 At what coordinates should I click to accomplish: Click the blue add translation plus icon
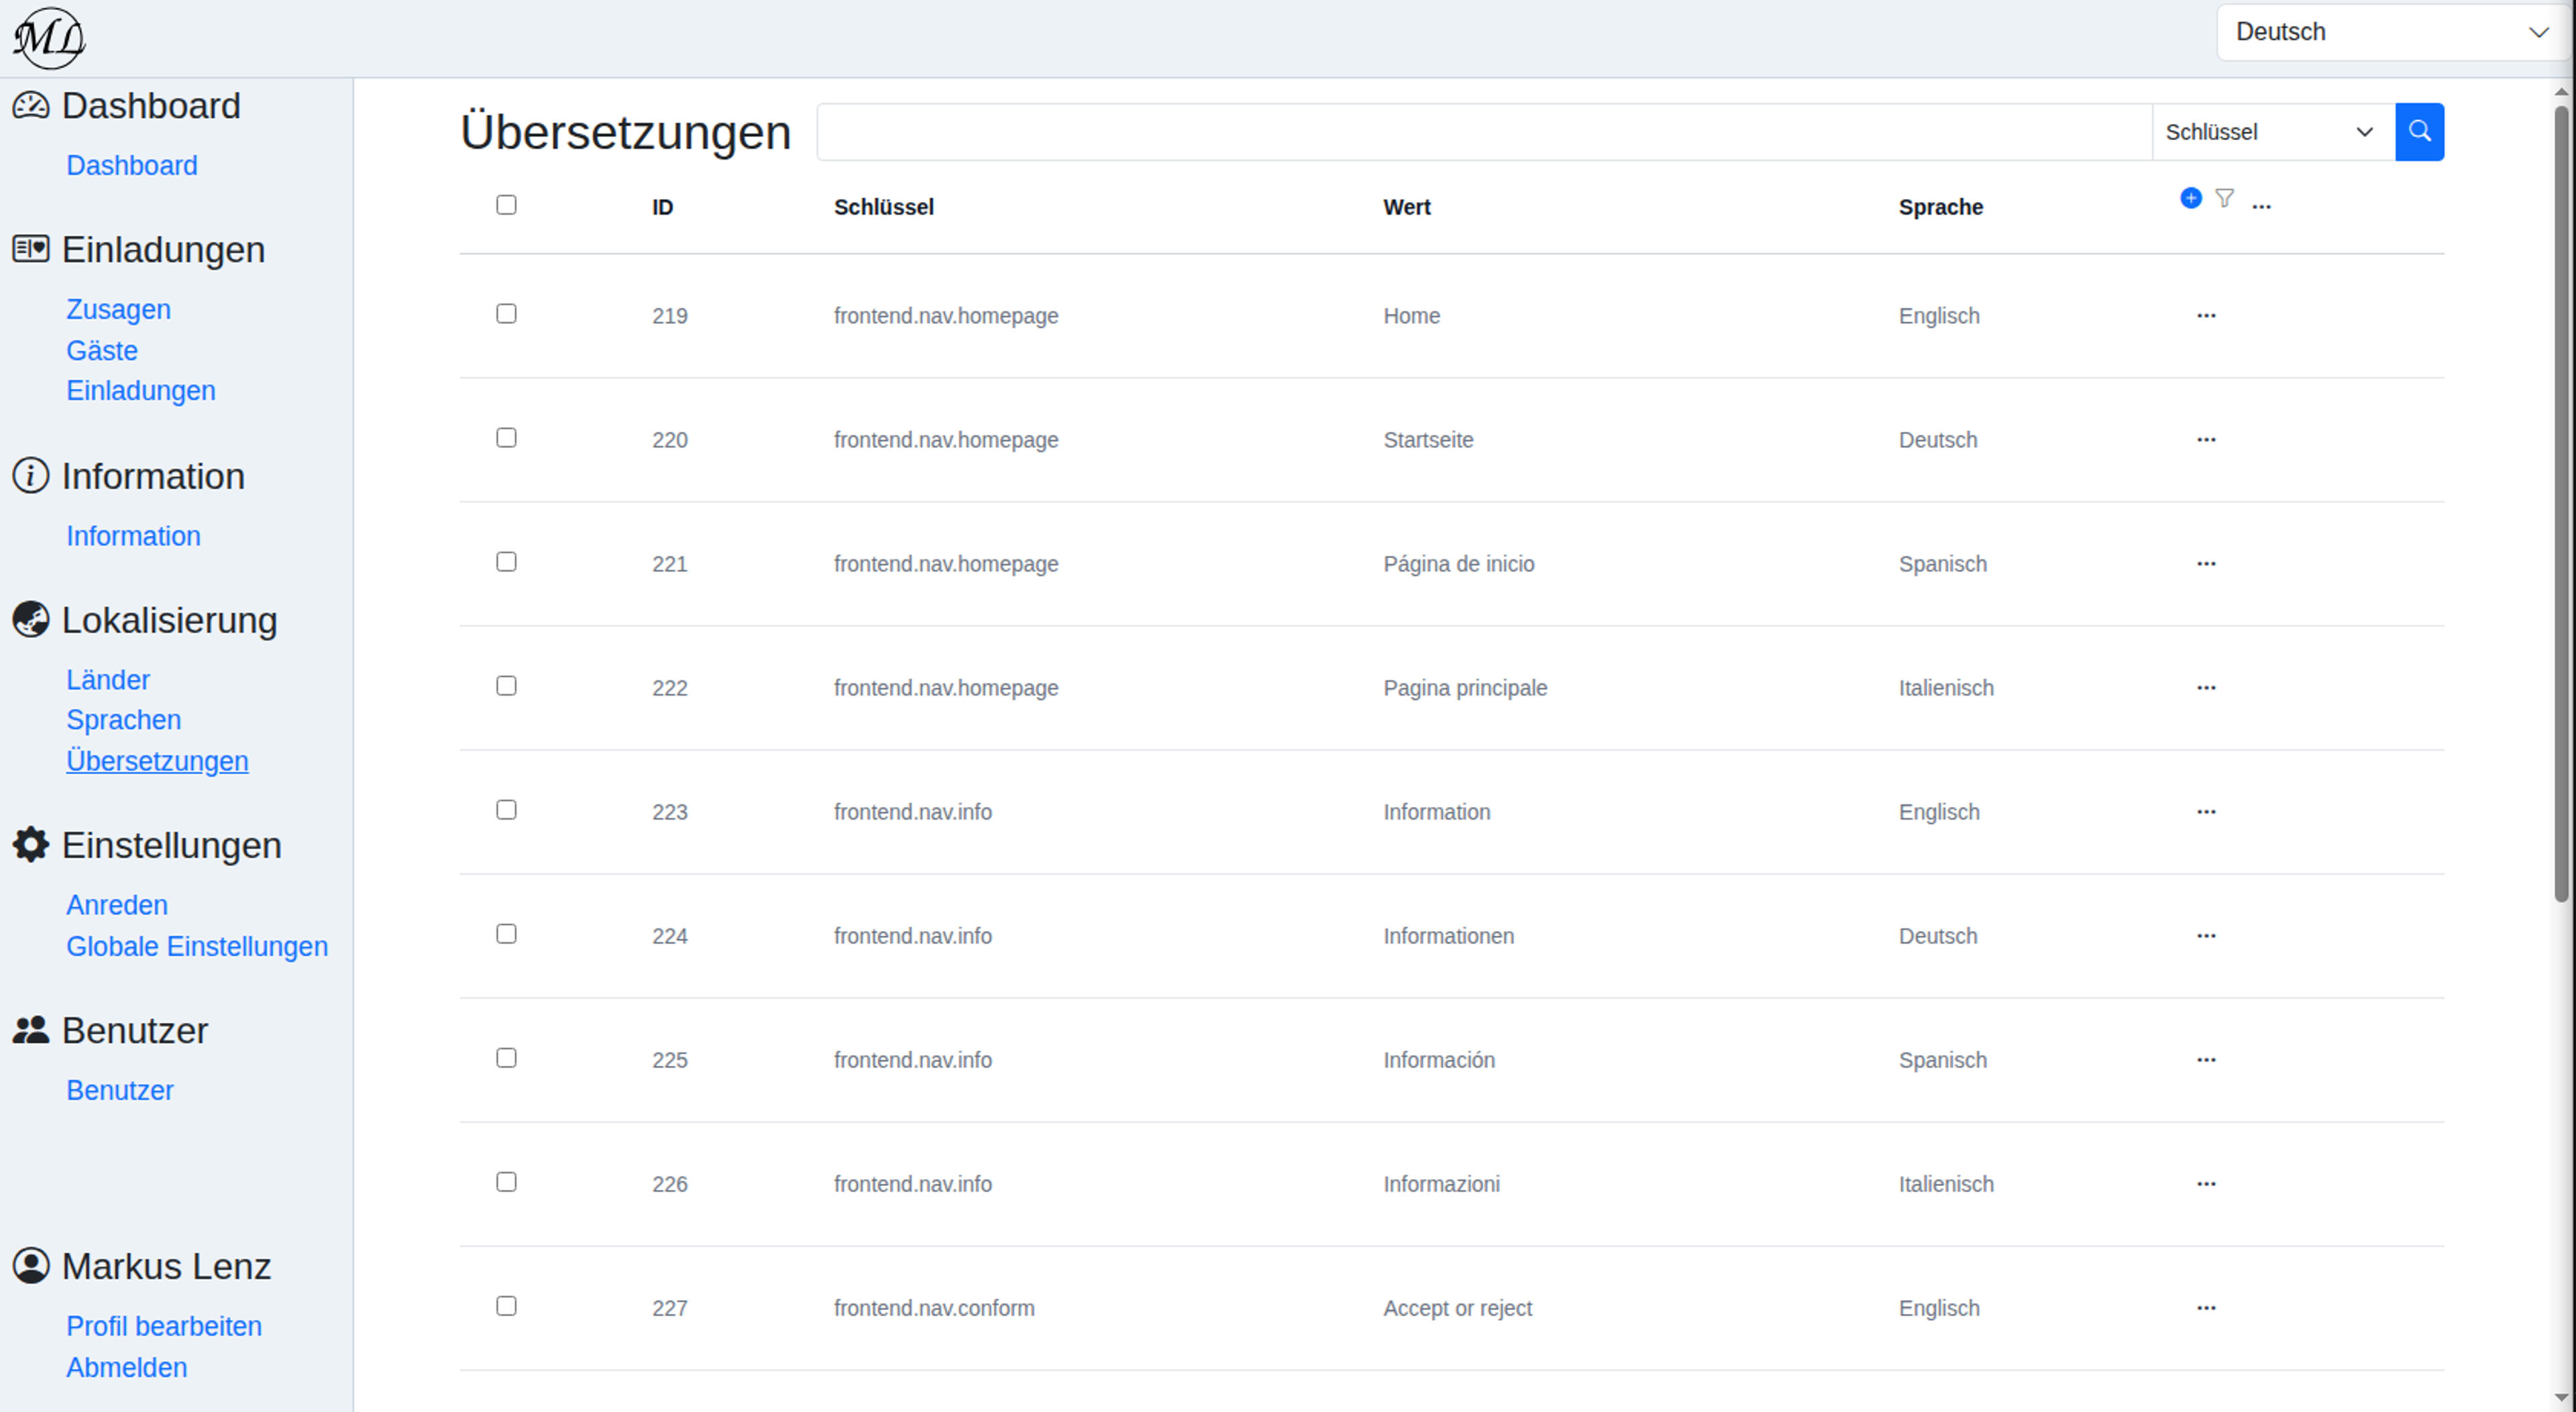(x=2190, y=198)
